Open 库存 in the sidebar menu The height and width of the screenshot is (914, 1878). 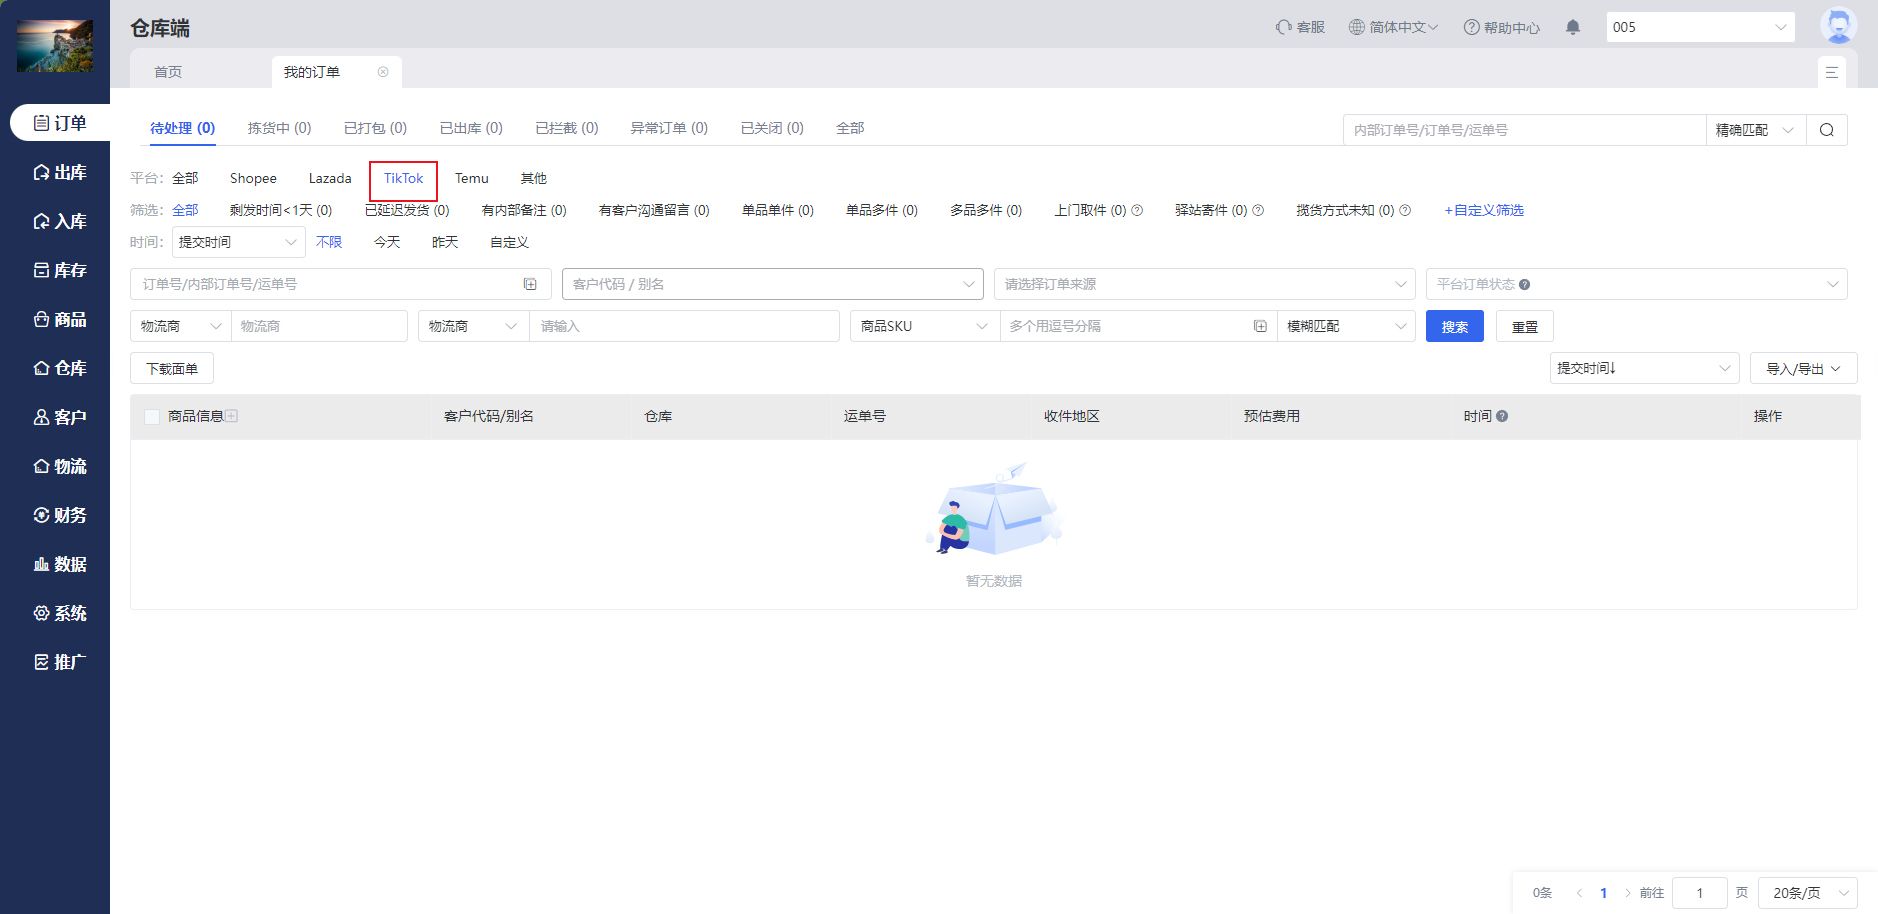(x=60, y=270)
